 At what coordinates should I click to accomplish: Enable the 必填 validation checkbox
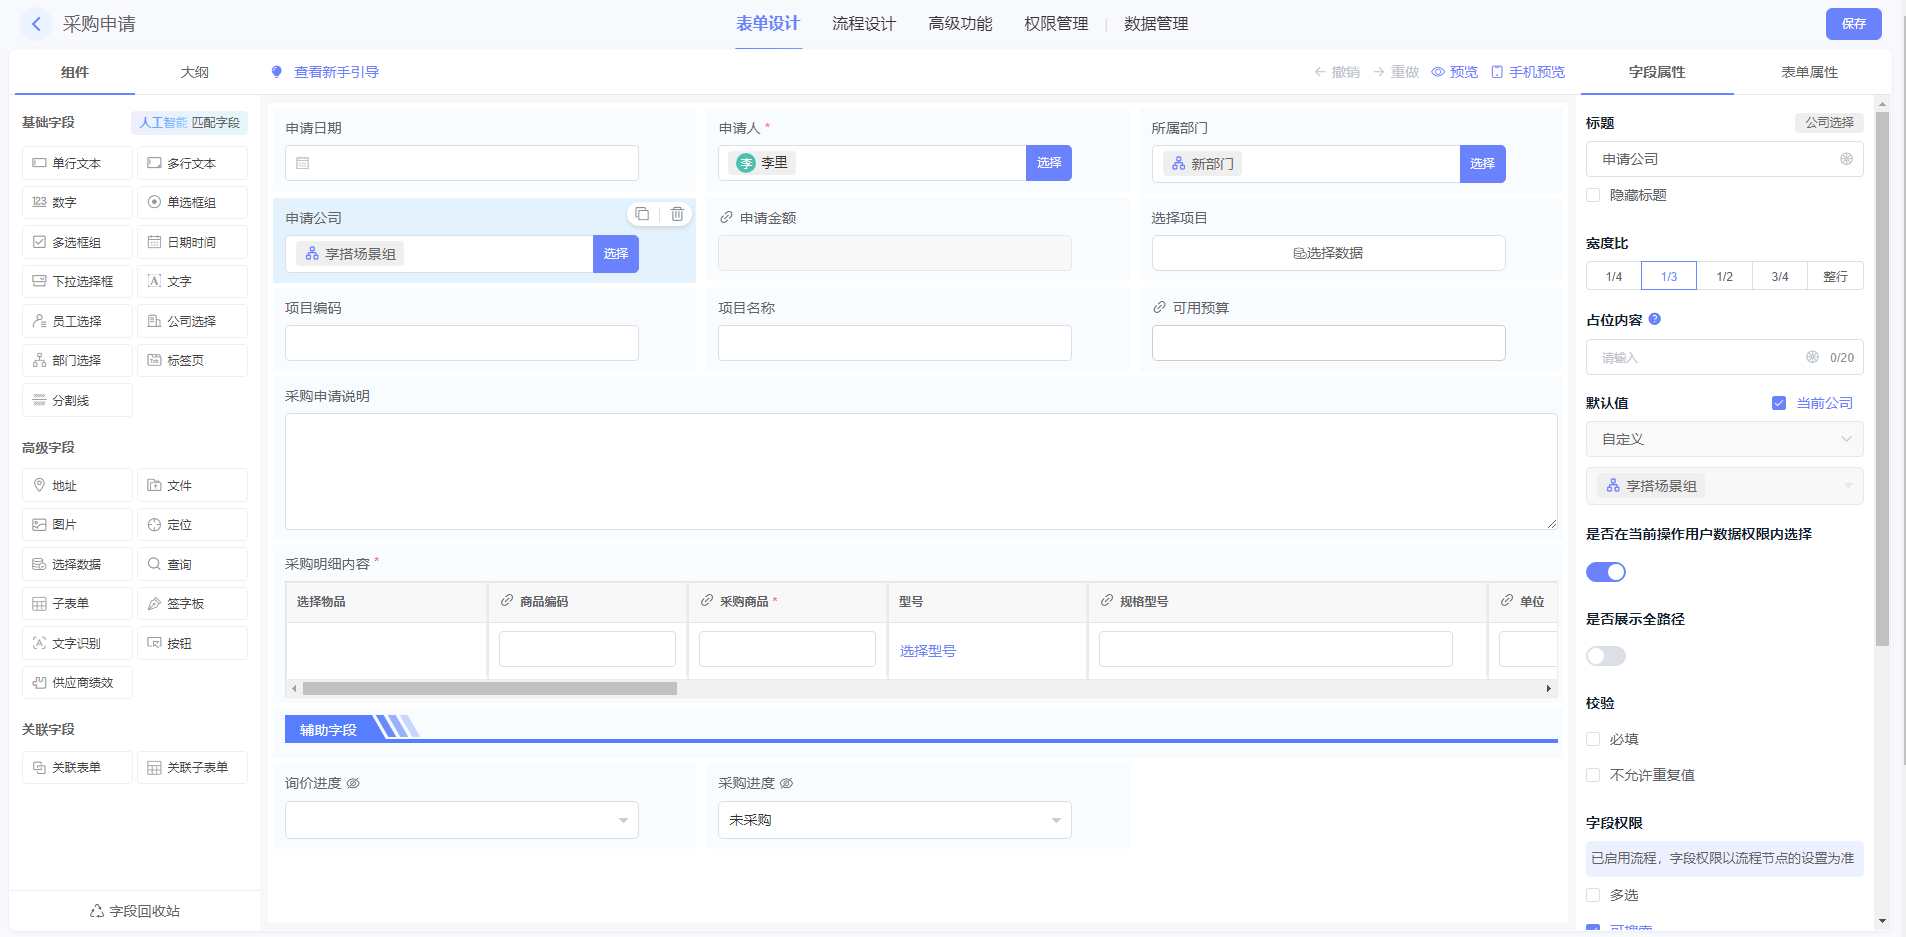coord(1593,739)
